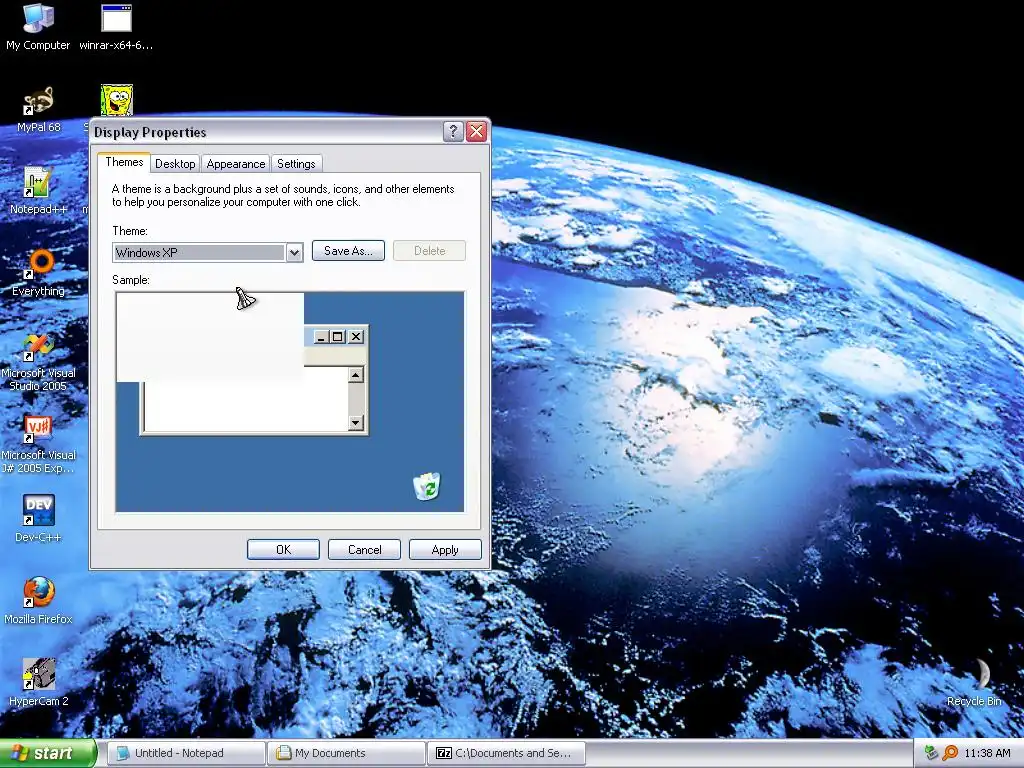Launch MyPal 68 browser shortcut

[x=38, y=108]
